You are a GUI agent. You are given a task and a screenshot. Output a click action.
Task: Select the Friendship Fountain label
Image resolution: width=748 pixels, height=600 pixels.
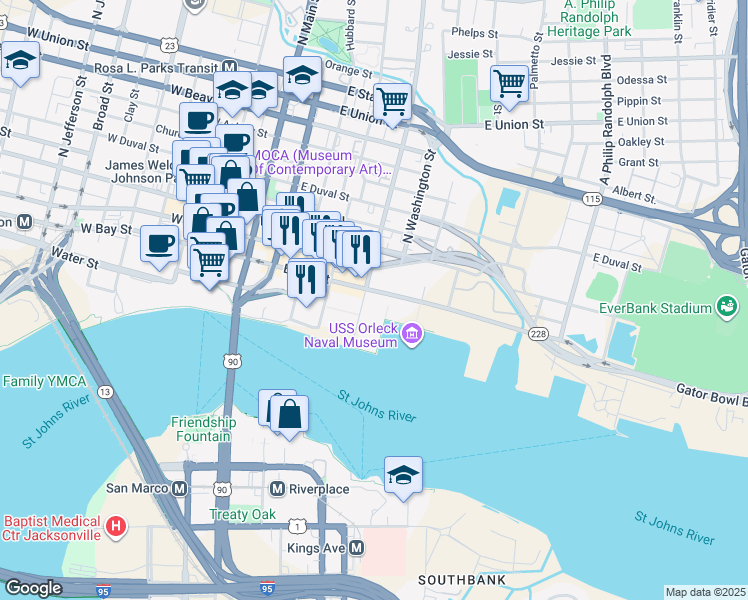[204, 429]
